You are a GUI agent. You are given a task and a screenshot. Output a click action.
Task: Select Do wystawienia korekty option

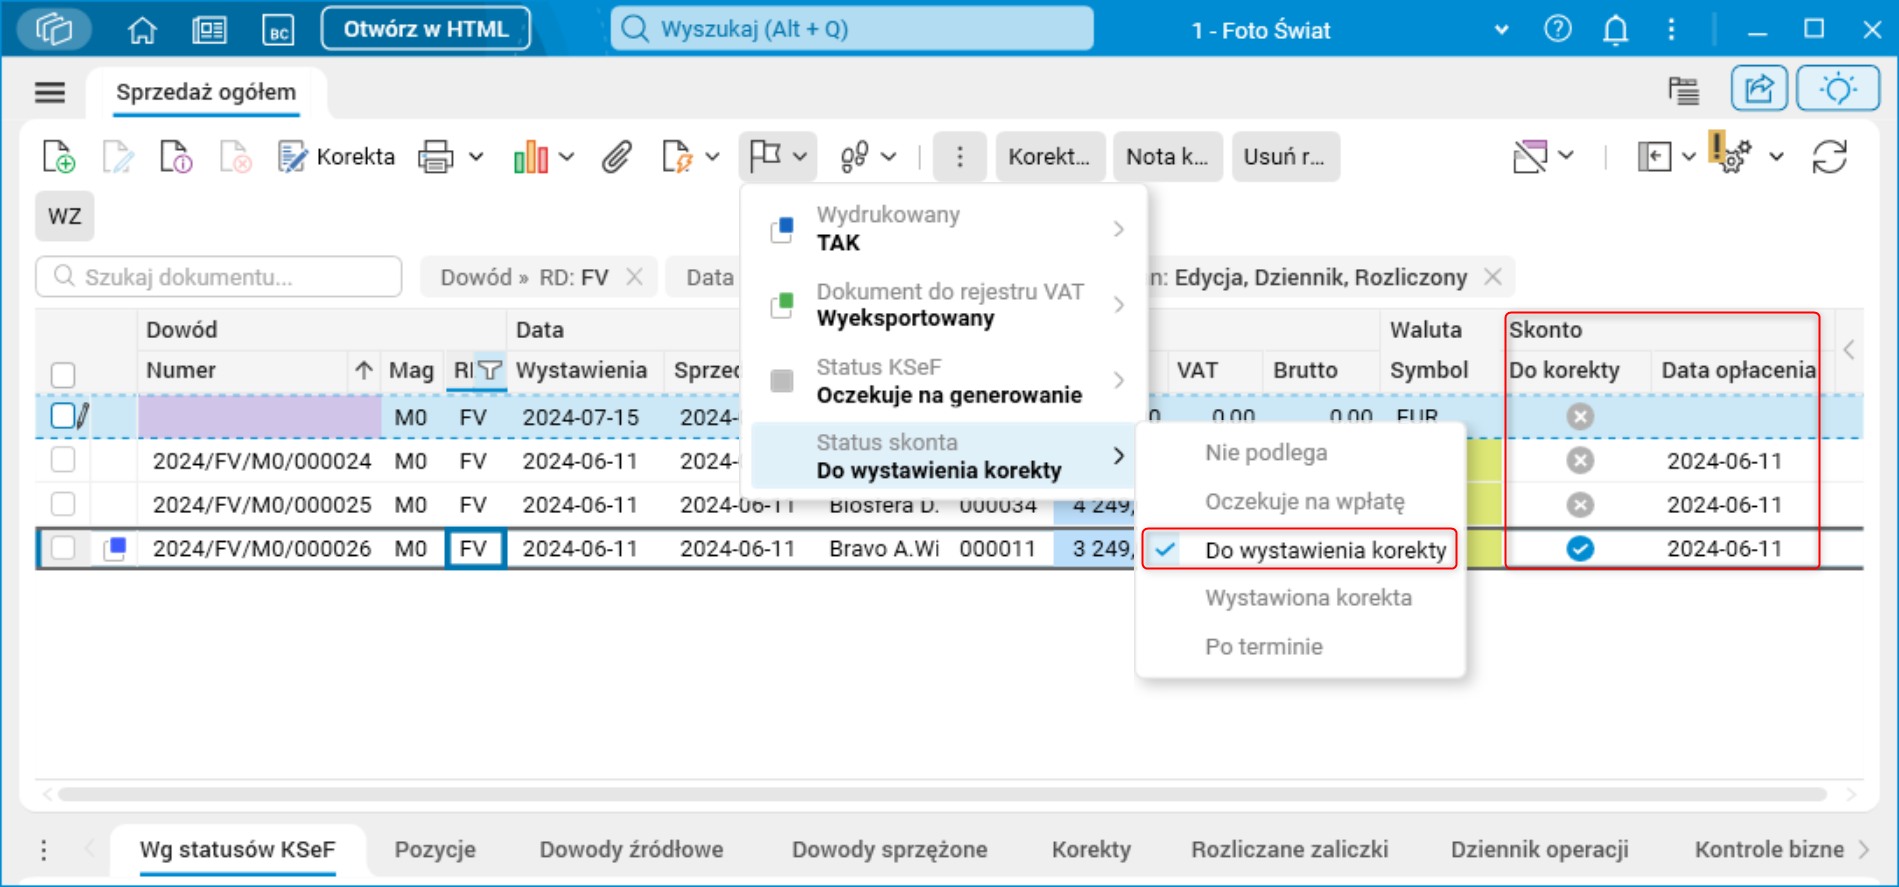coord(1300,549)
